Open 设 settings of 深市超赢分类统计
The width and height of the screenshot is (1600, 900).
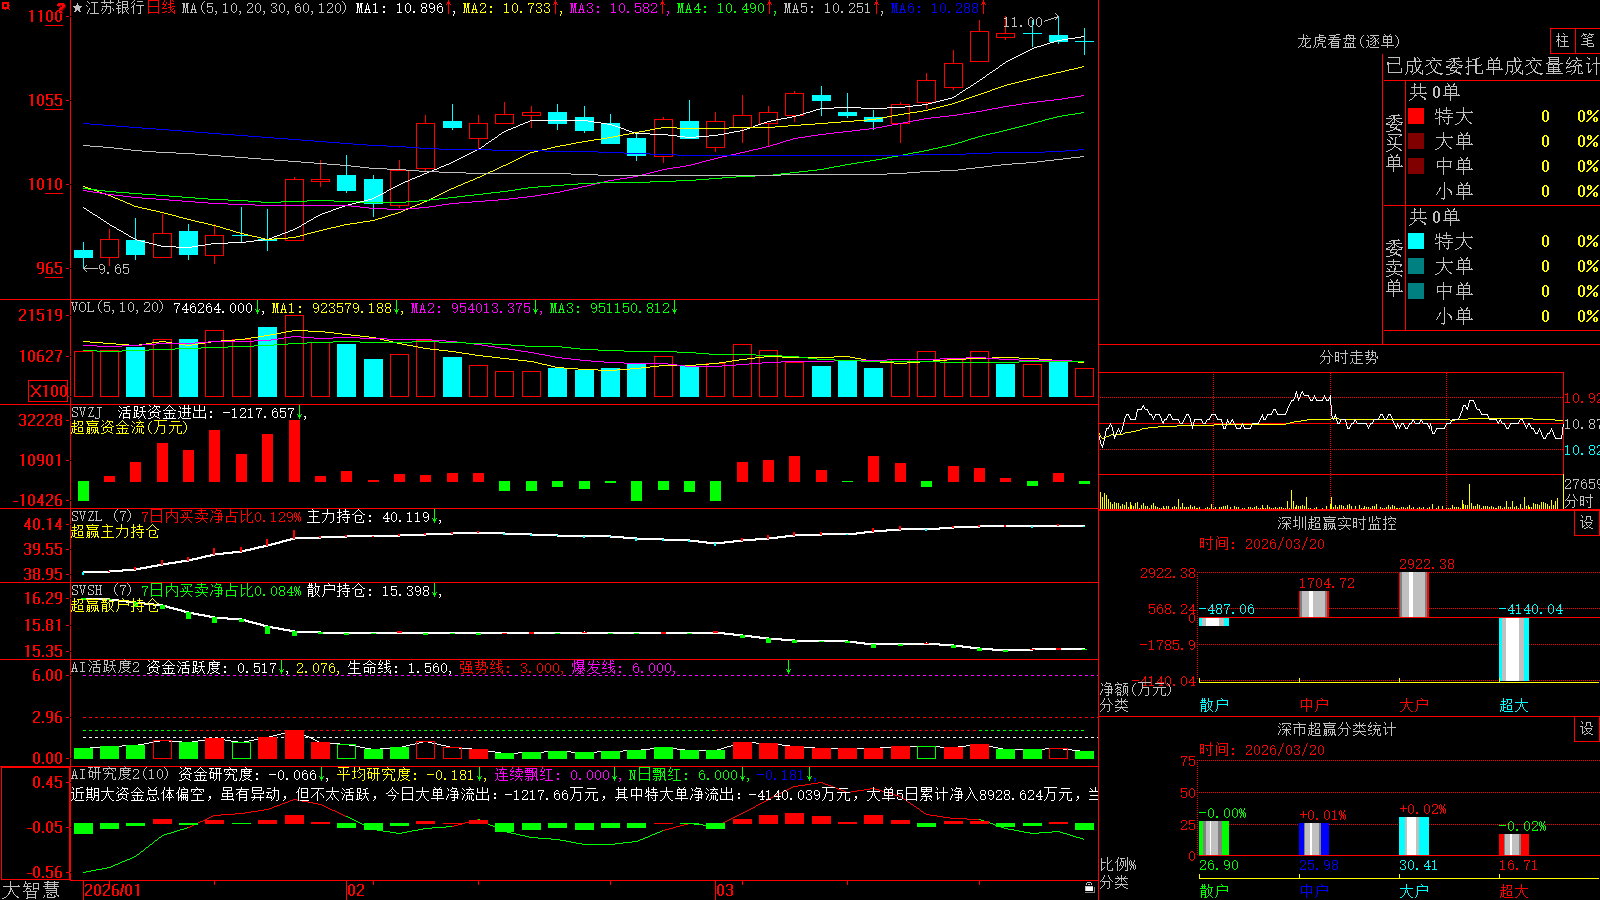pyautogui.click(x=1587, y=729)
